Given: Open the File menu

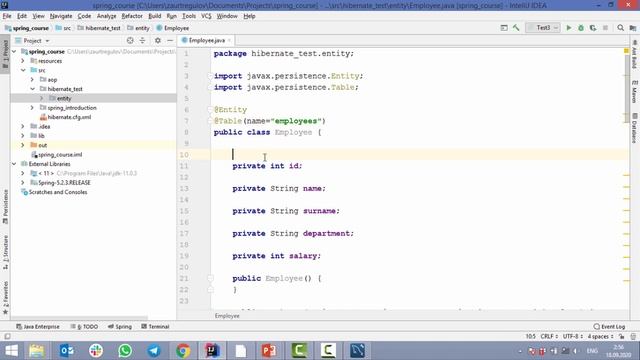Looking at the screenshot, I should point(7,16).
